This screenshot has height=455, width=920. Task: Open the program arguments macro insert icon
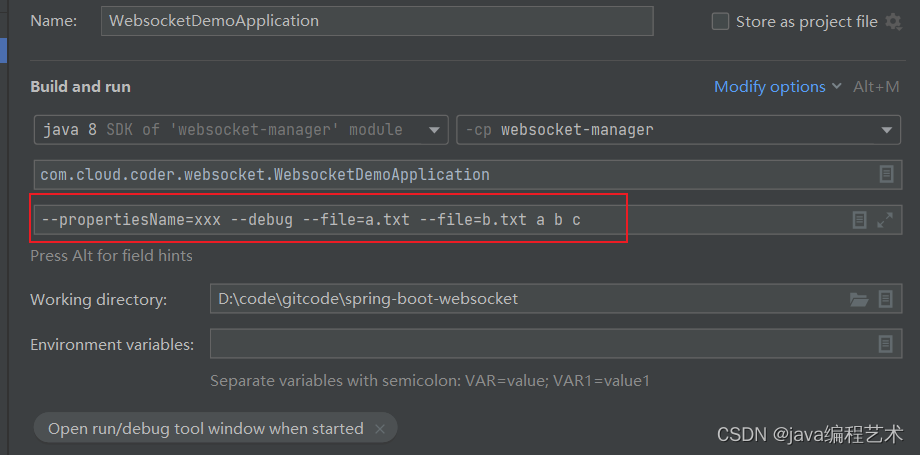click(x=859, y=220)
